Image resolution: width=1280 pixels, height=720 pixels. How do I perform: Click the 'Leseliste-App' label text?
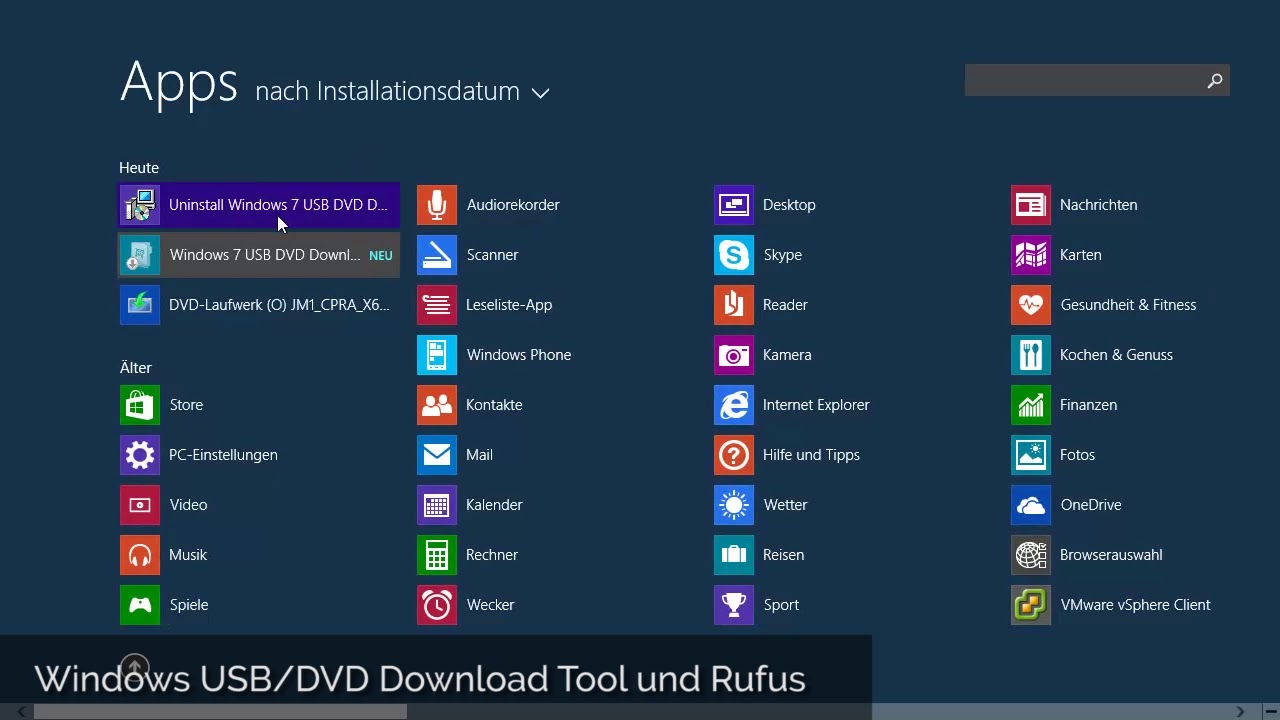point(509,305)
